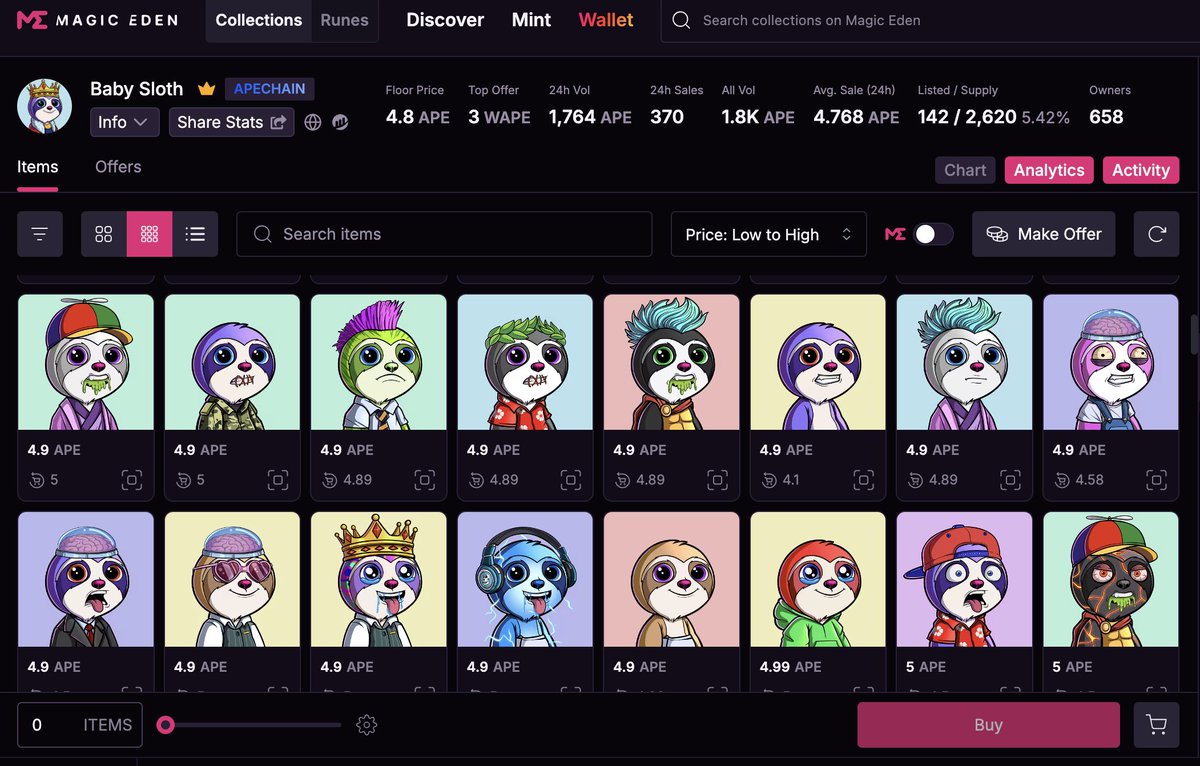The width and height of the screenshot is (1200, 766).
Task: Click the '4.99 APE' price text
Action: coord(790,667)
